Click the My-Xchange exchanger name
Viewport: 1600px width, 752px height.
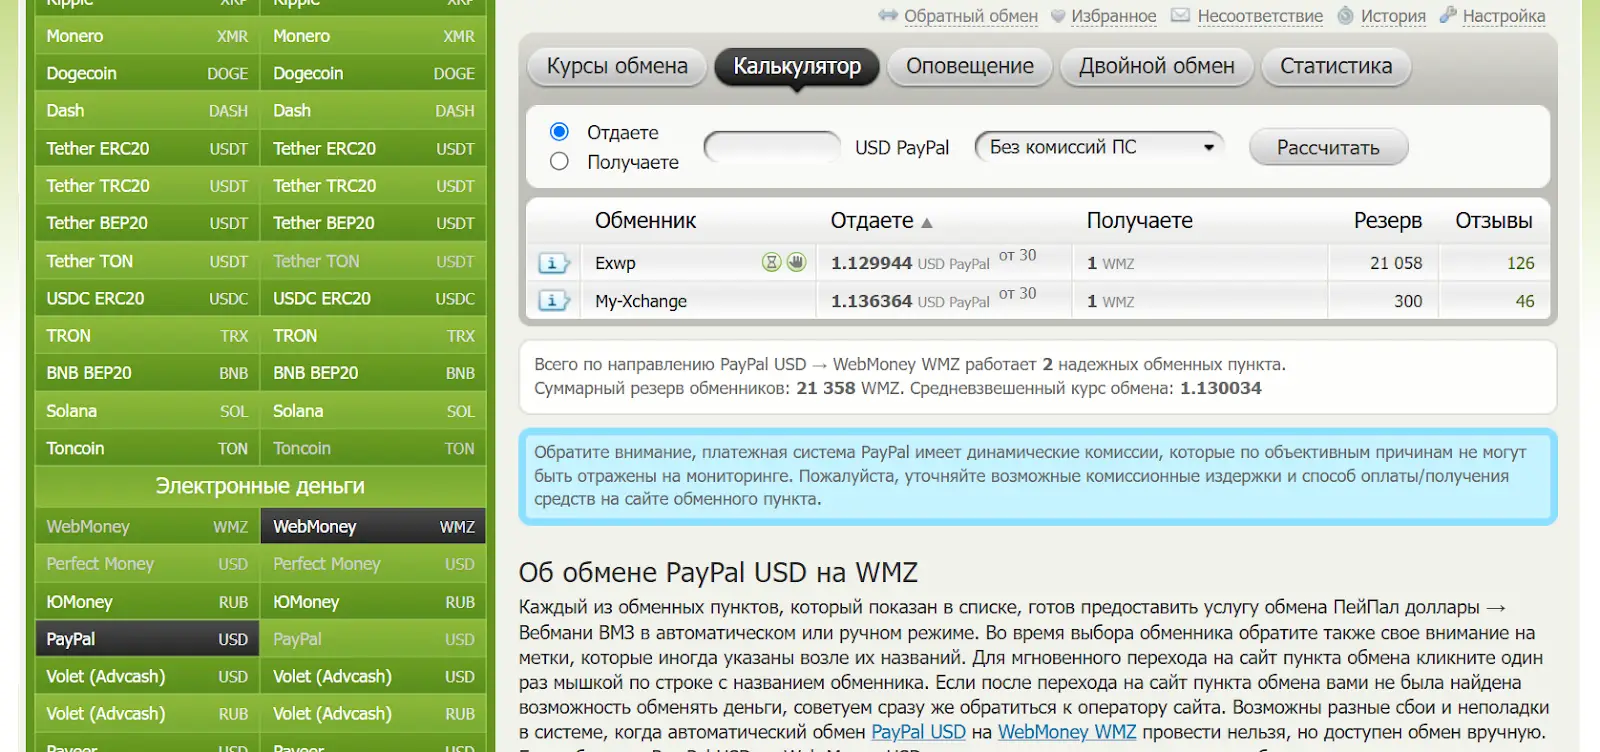pos(641,301)
